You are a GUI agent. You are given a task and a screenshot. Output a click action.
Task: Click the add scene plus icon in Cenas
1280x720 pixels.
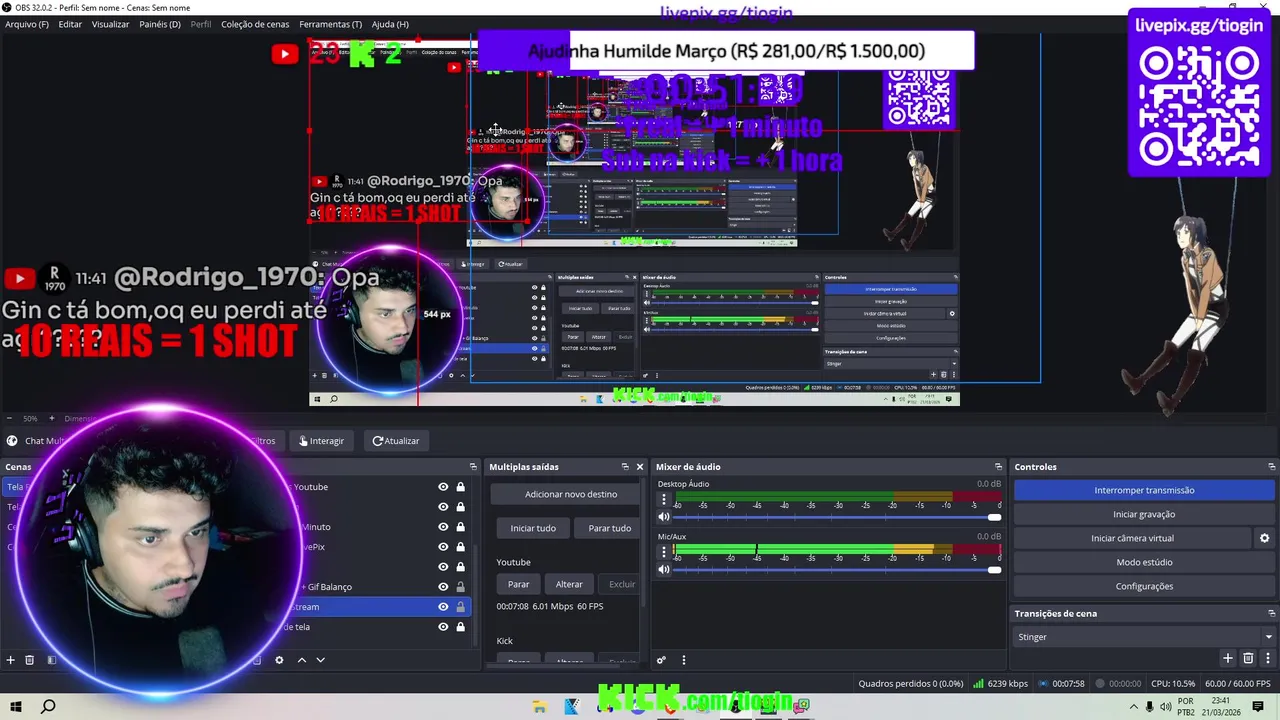point(11,660)
